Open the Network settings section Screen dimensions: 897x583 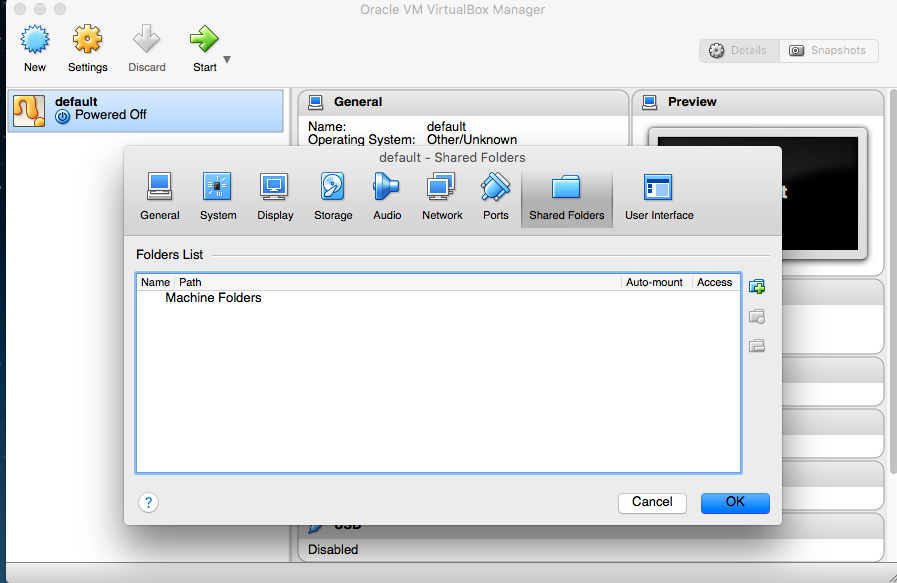pos(442,197)
